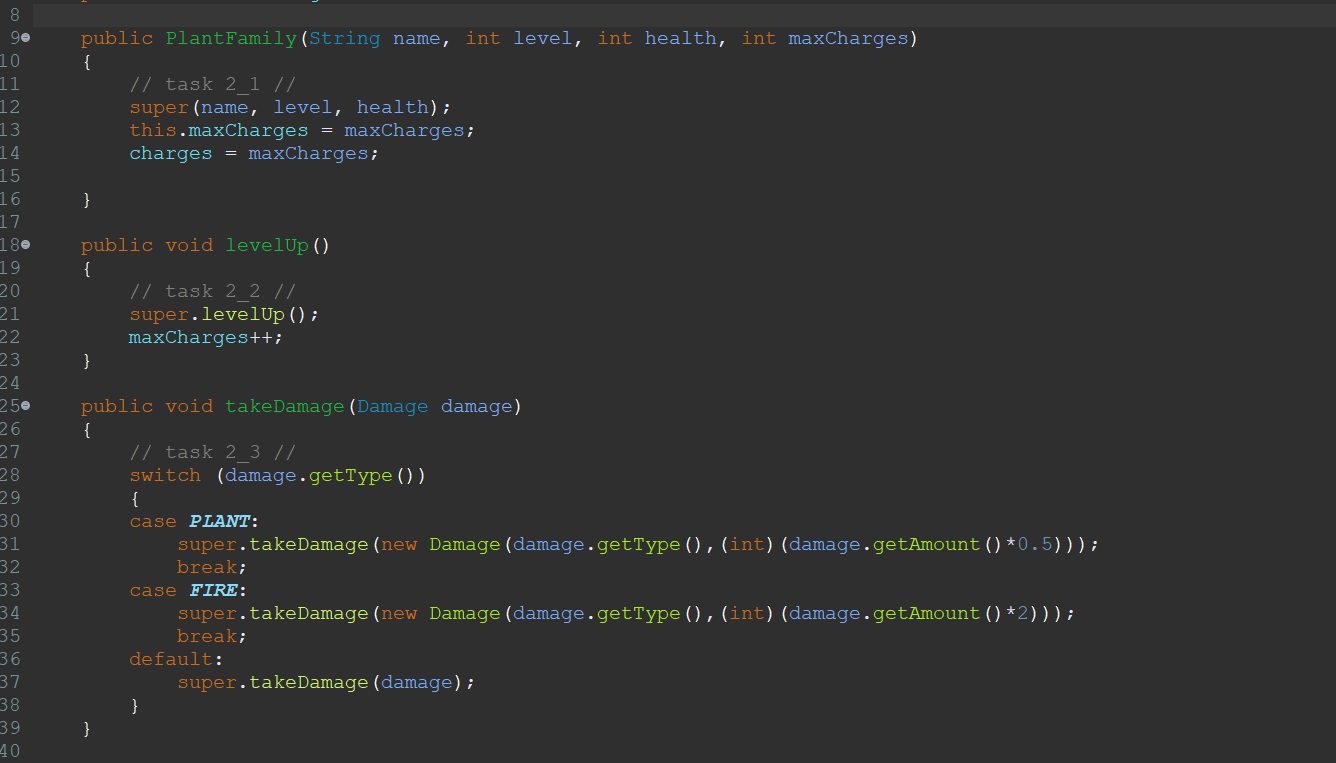Click the 'break' statement under case FIRE
The width and height of the screenshot is (1336, 763).
click(x=212, y=636)
